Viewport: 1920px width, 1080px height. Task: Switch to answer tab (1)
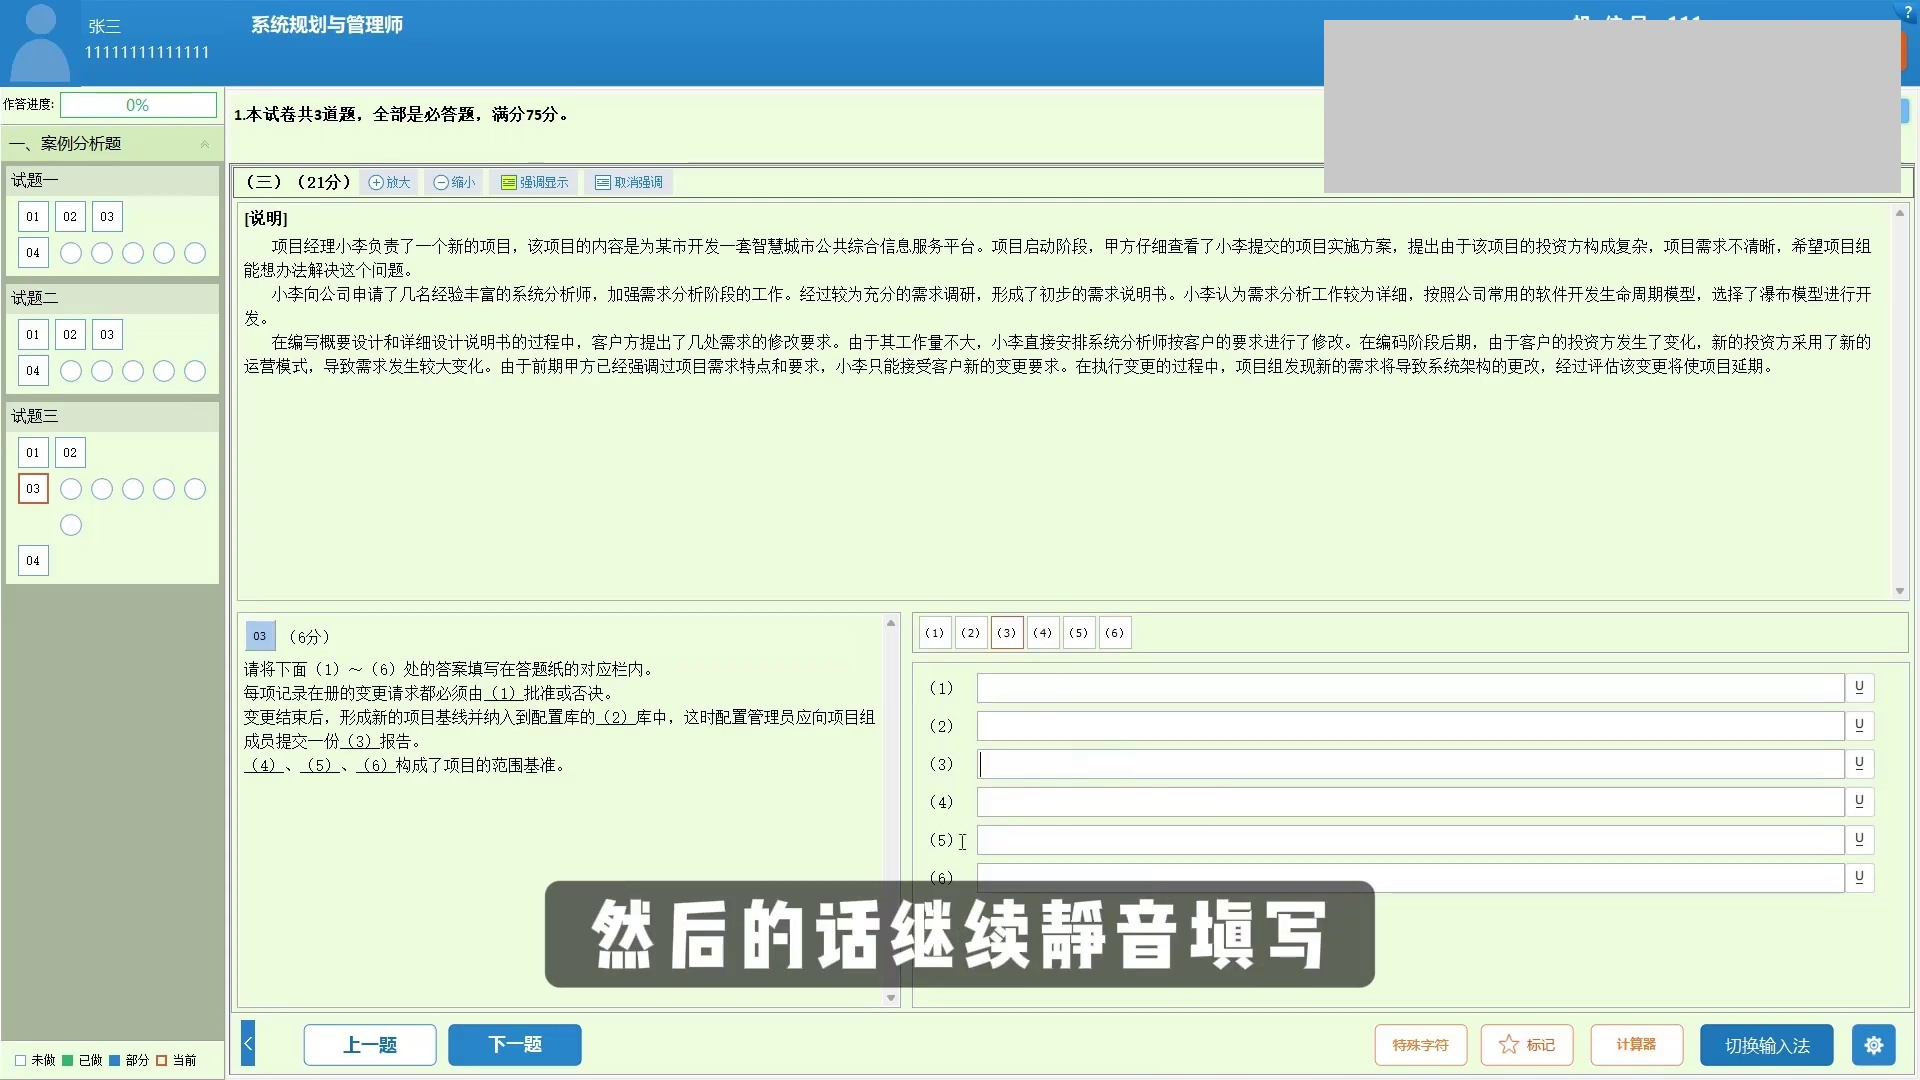[934, 633]
